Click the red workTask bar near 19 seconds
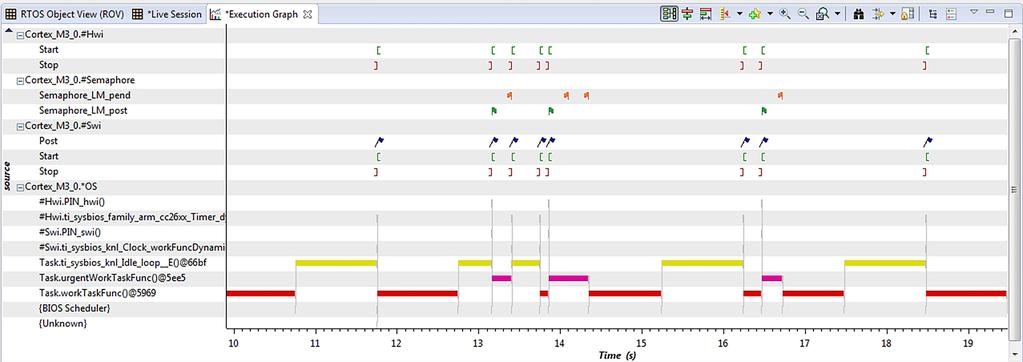Image resolution: width=1023 pixels, height=362 pixels. coord(966,294)
